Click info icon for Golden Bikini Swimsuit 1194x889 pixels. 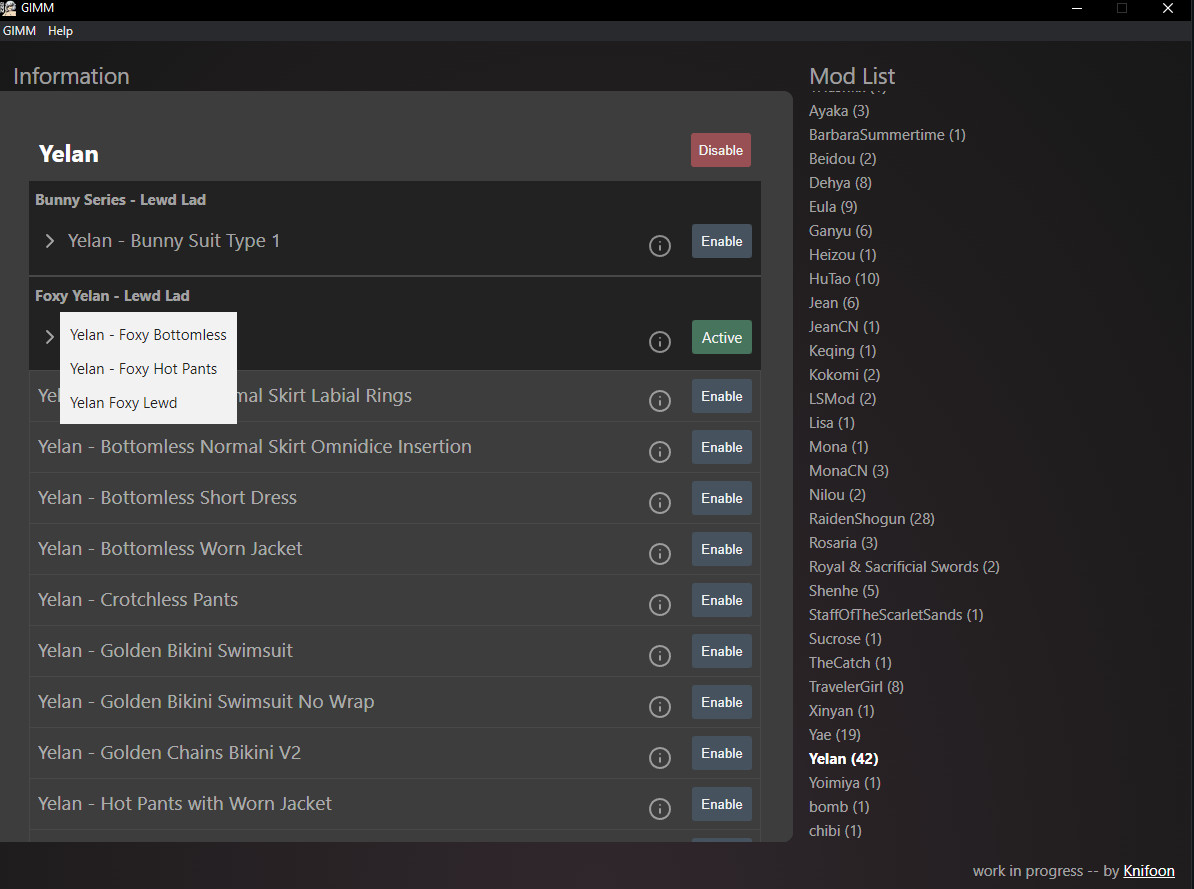[x=660, y=656]
